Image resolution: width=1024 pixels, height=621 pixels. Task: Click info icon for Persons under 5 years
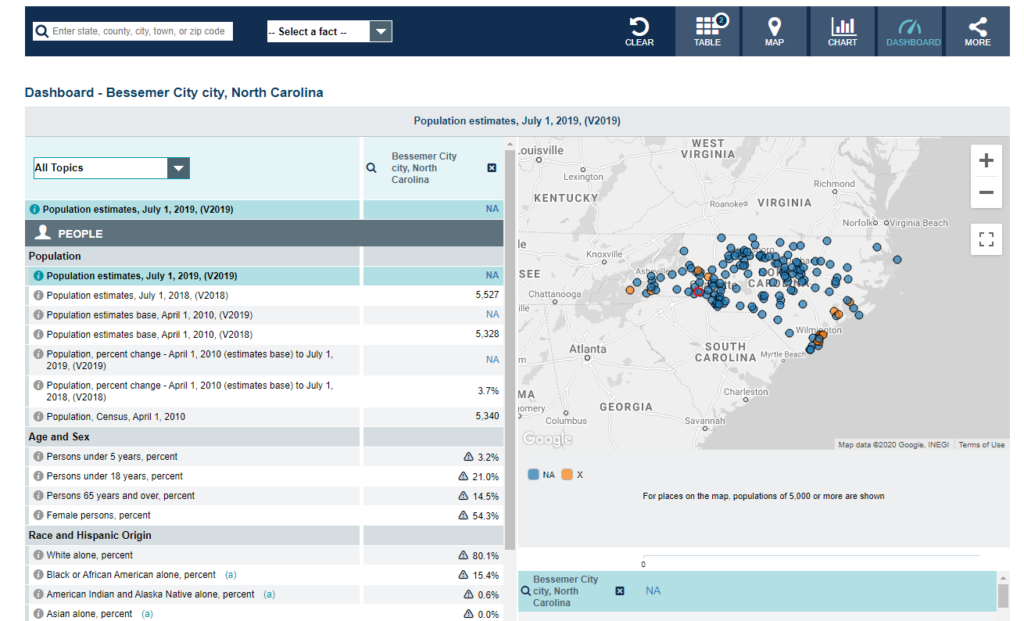[39, 456]
